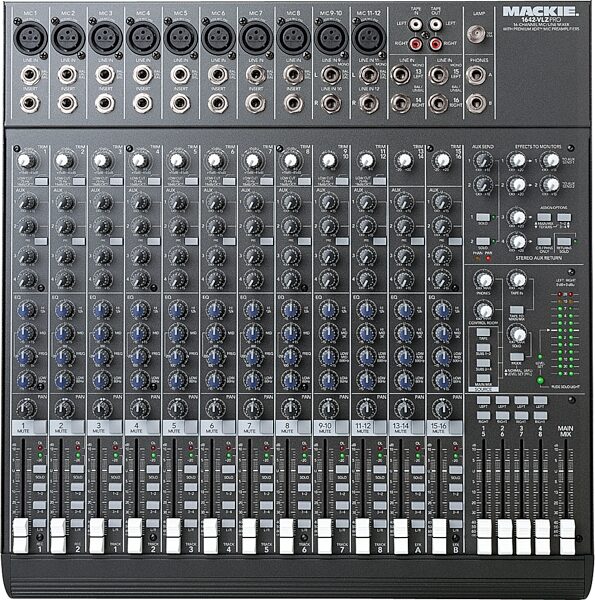The height and width of the screenshot is (600, 595).
Task: Click the PHONES level knob
Action: tap(484, 279)
